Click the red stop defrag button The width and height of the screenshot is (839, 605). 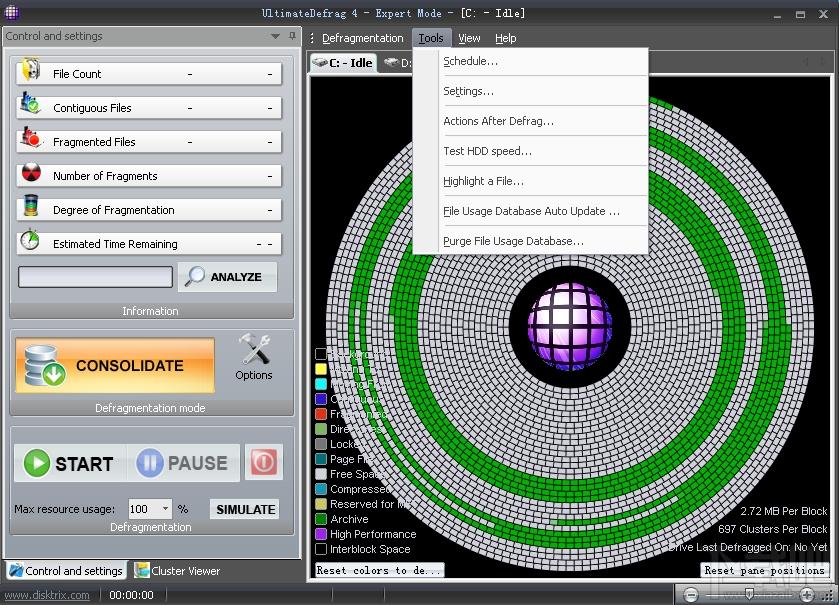tap(263, 462)
